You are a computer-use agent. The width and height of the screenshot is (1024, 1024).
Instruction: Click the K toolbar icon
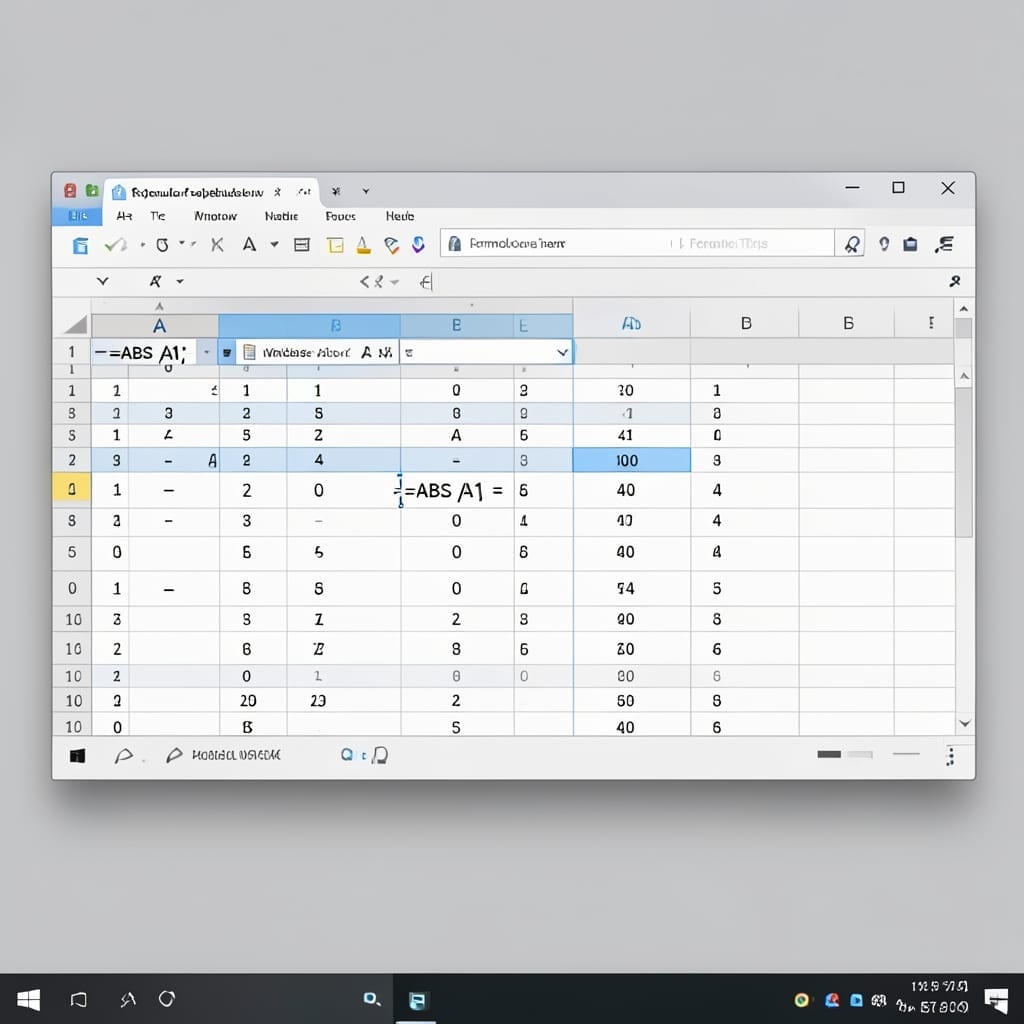(217, 245)
